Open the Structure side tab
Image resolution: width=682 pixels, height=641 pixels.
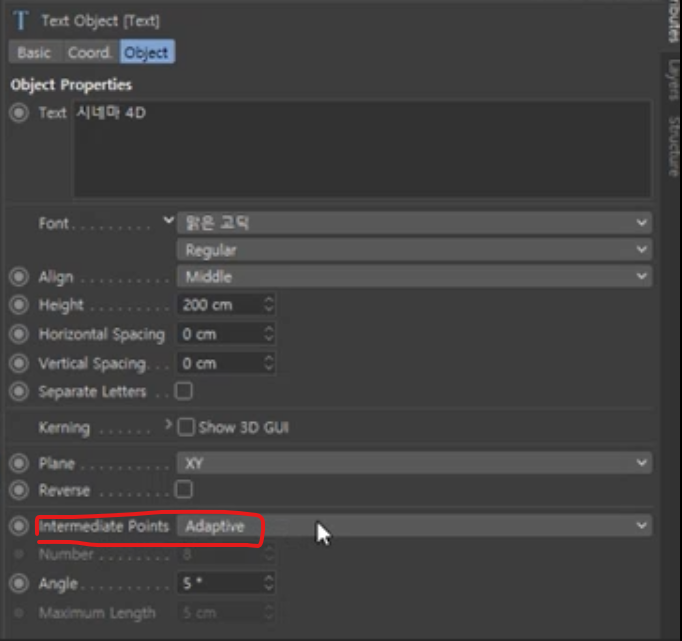[673, 146]
